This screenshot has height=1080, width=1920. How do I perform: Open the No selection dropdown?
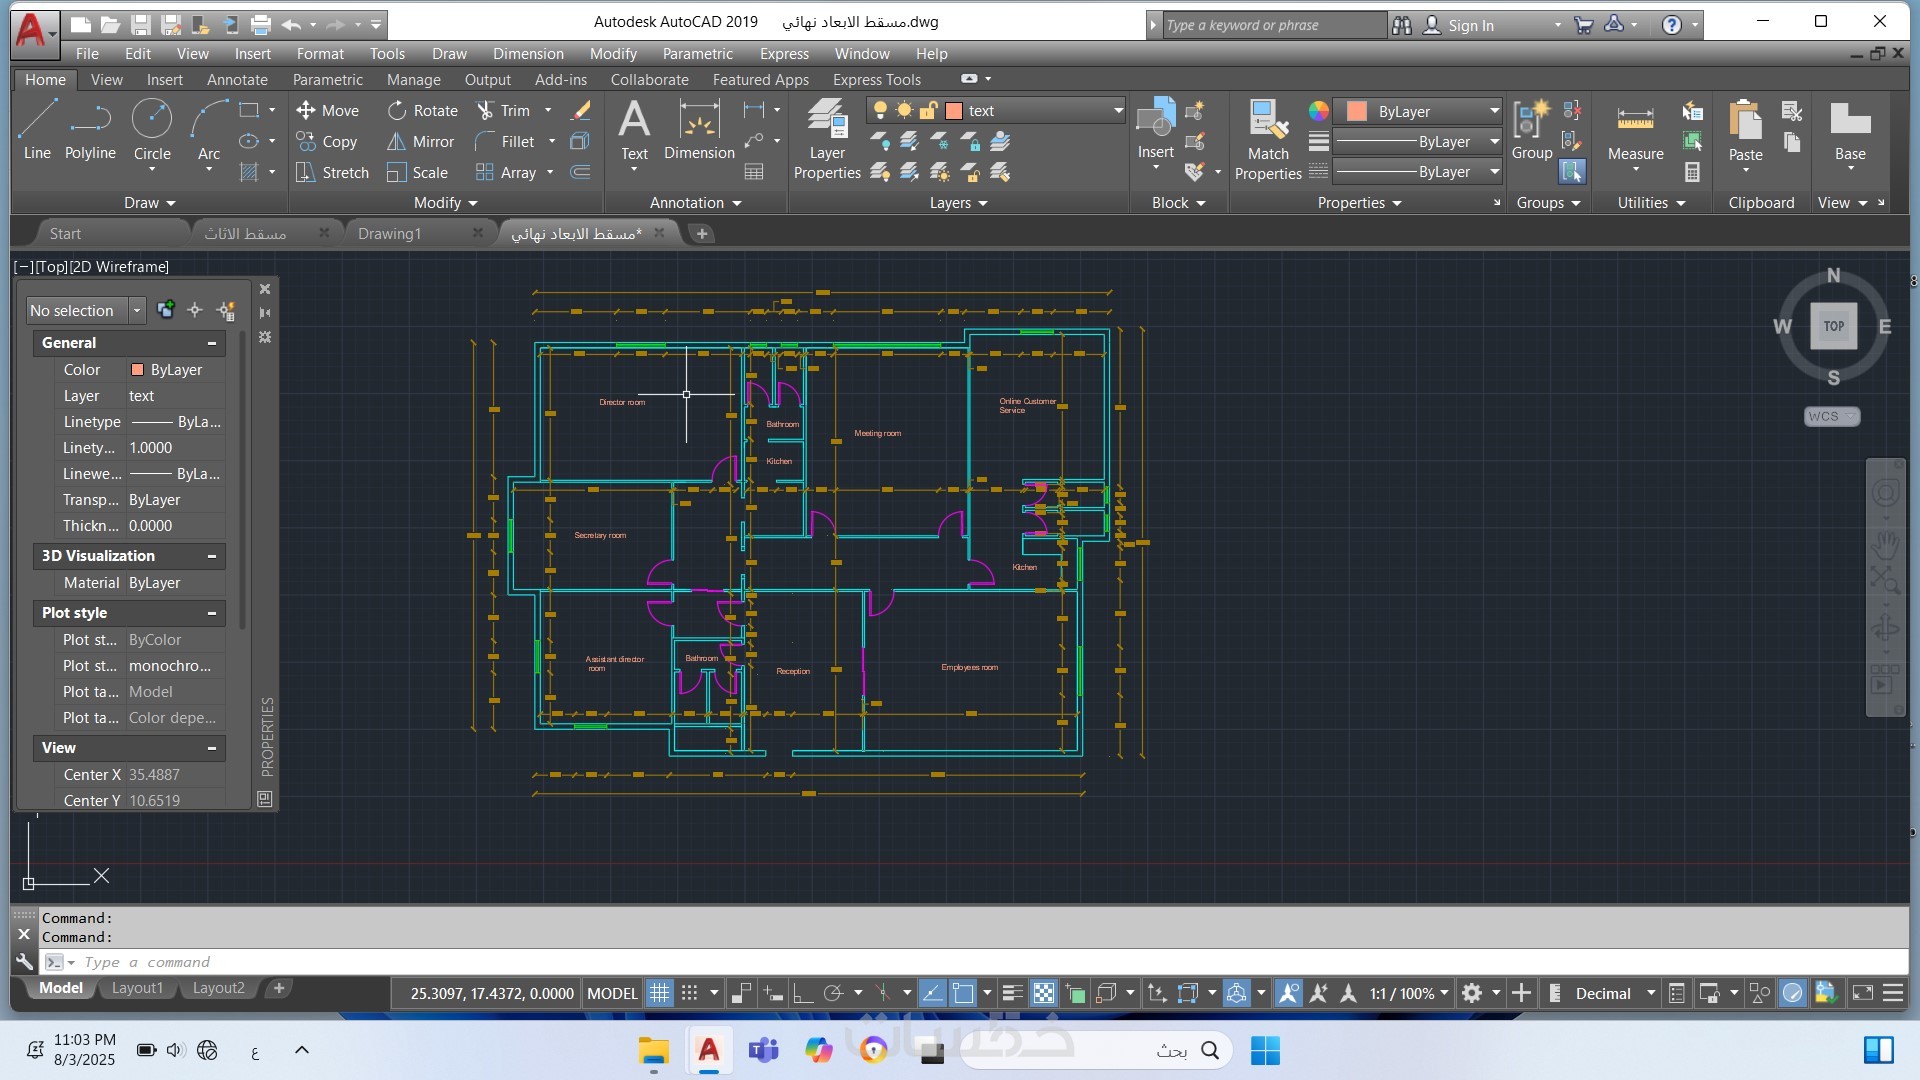[x=137, y=311]
